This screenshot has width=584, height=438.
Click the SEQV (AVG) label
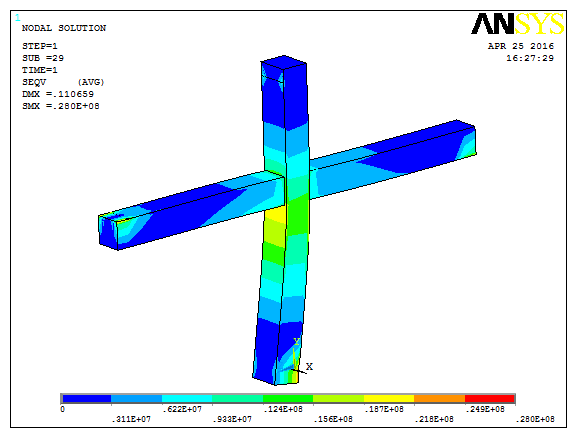[63, 82]
